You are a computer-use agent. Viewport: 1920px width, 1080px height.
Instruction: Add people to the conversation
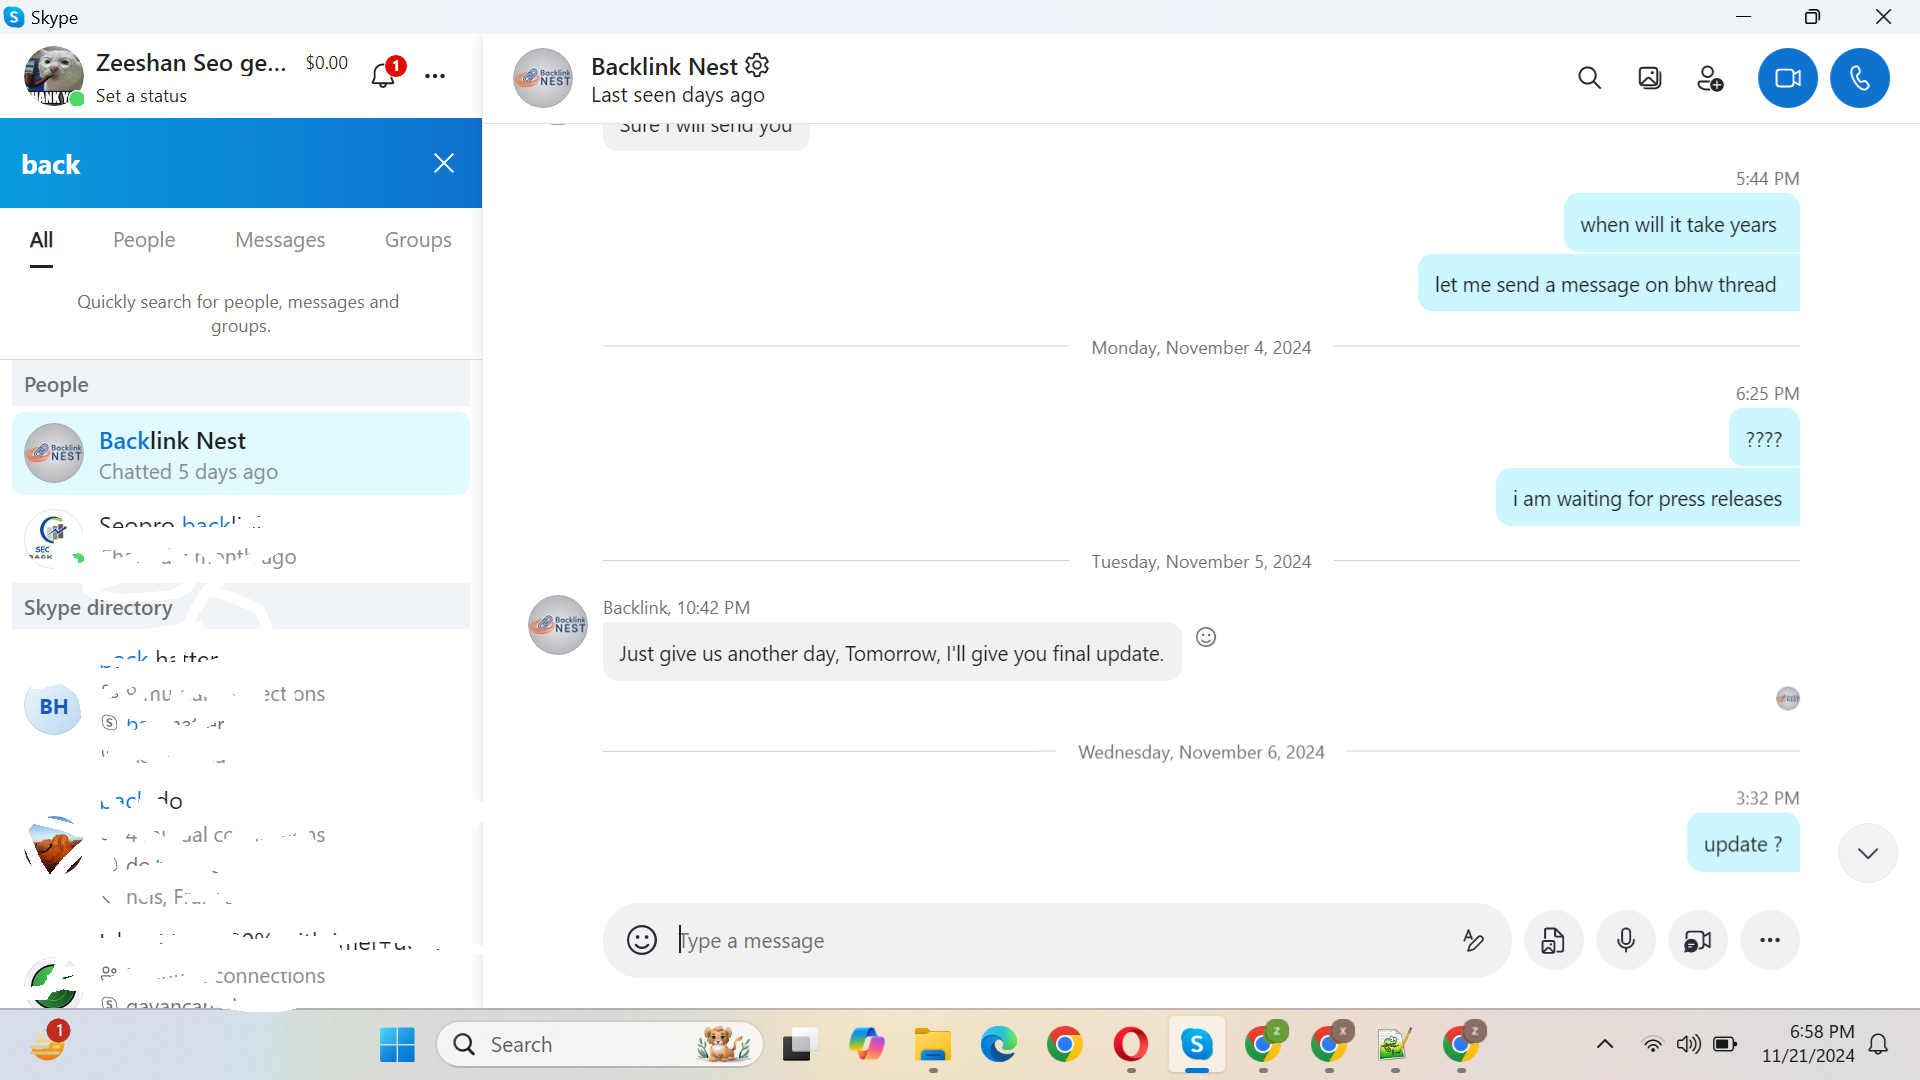pyautogui.click(x=1710, y=78)
